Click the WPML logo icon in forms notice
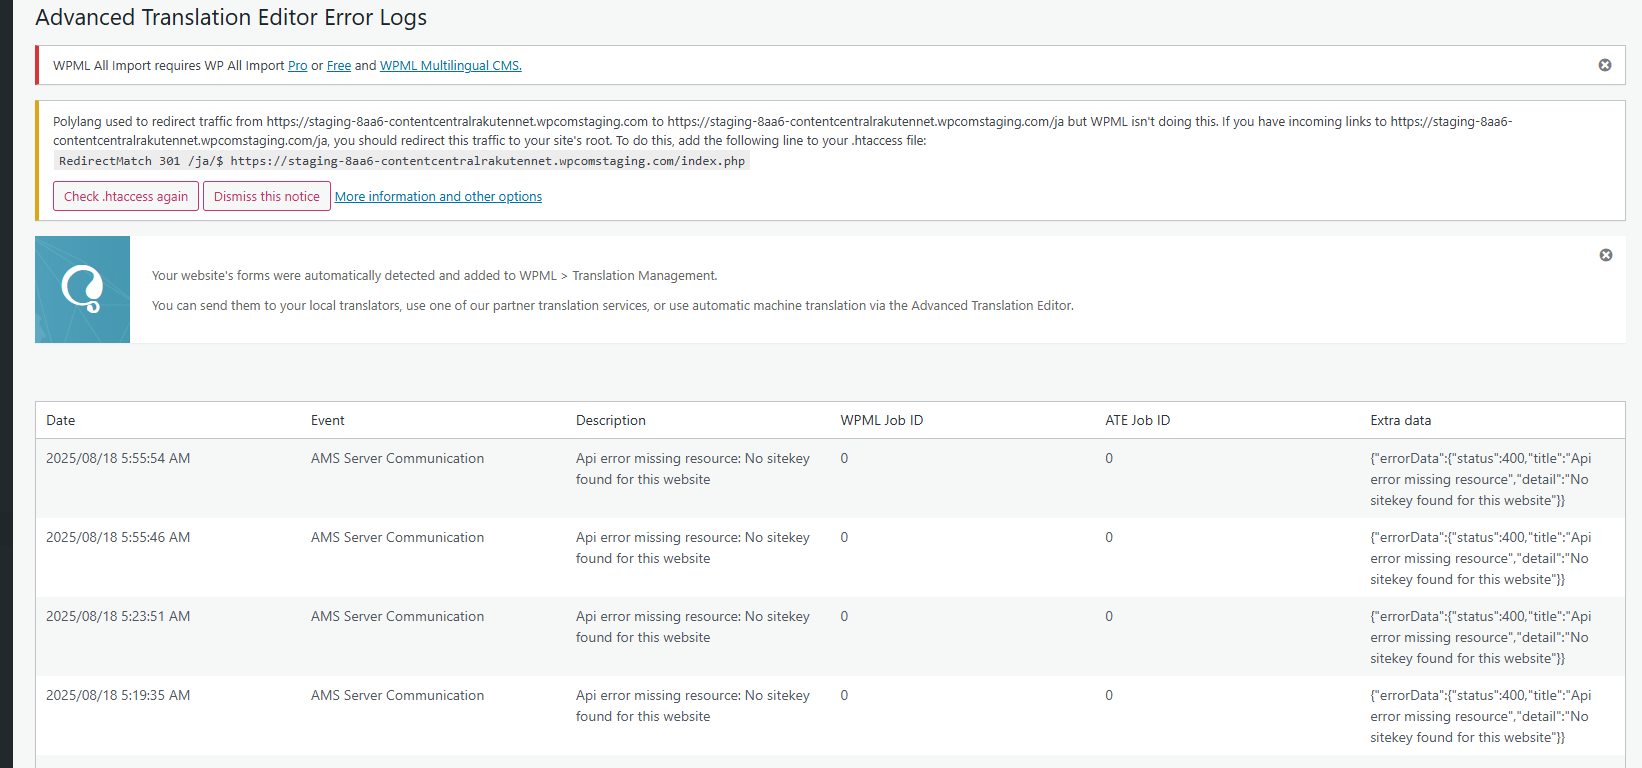 click(82, 290)
